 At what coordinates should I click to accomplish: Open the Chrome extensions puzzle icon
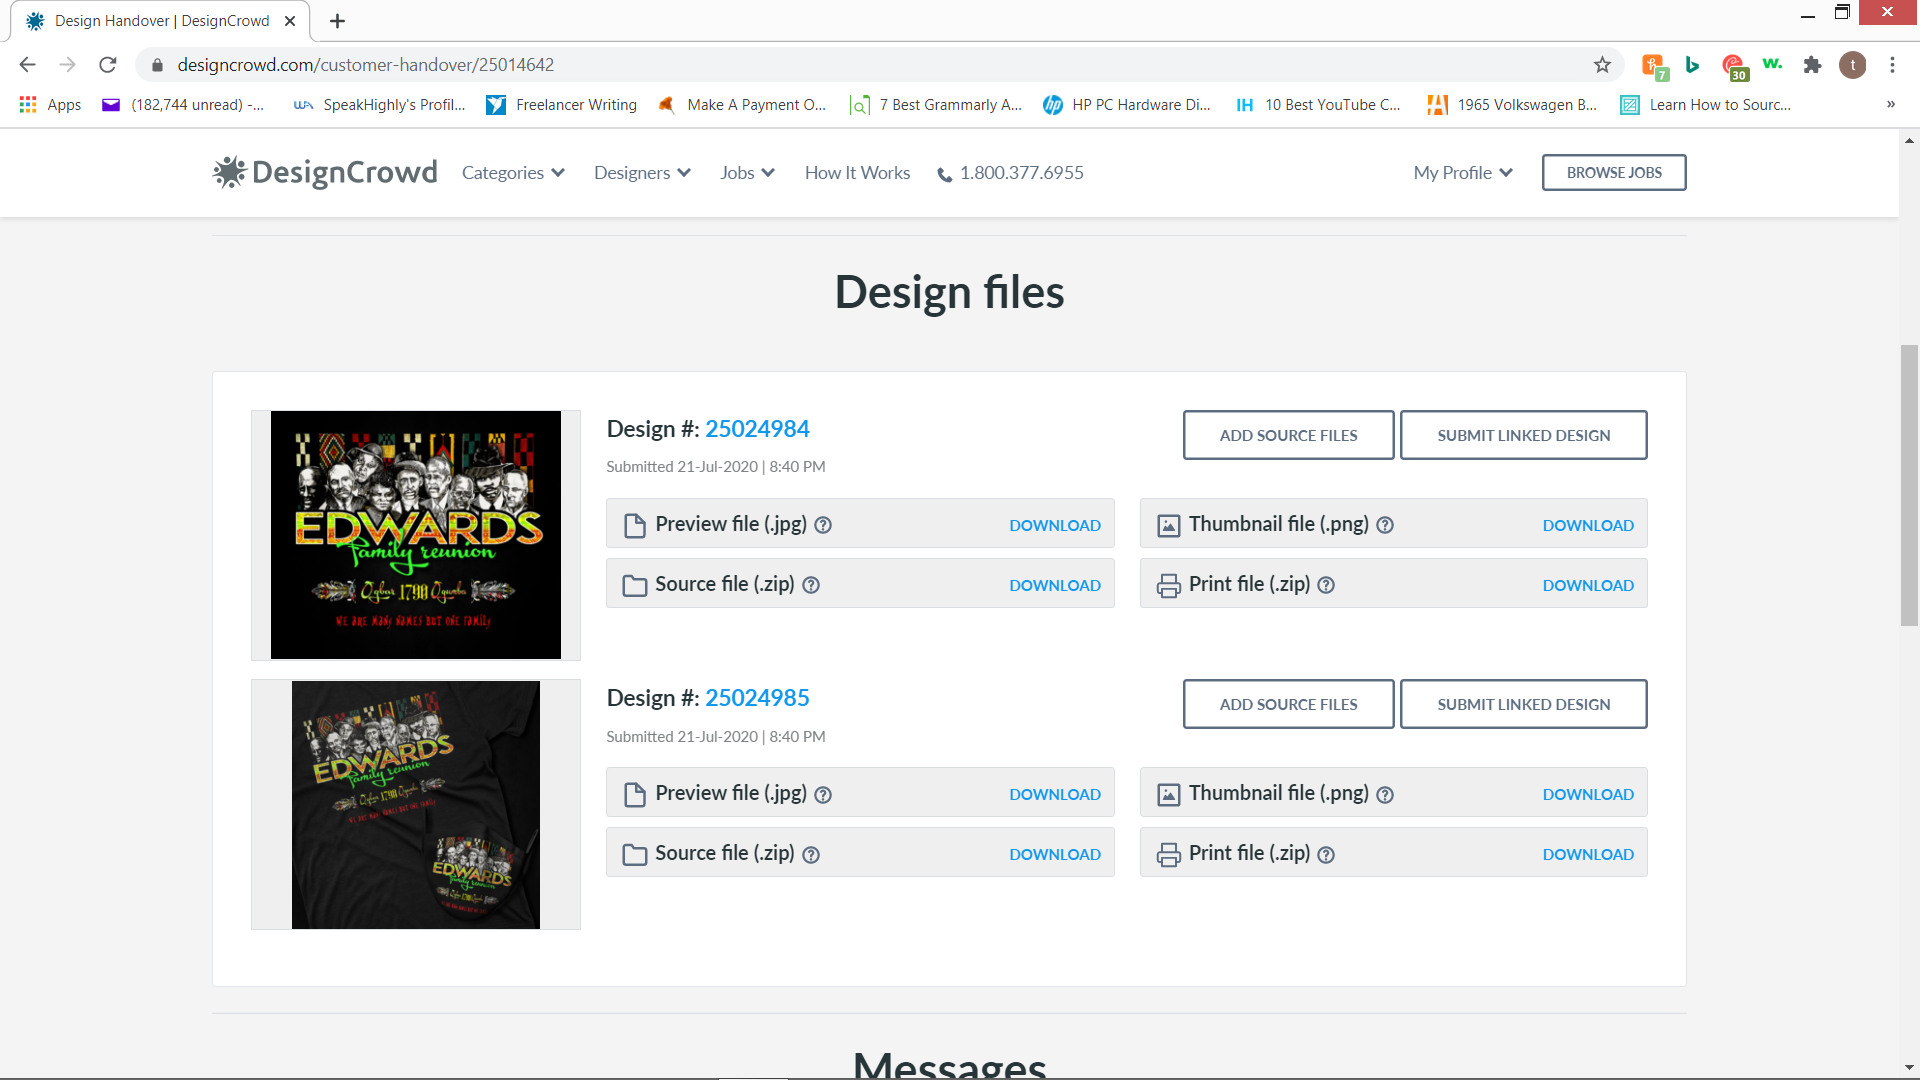(x=1812, y=65)
